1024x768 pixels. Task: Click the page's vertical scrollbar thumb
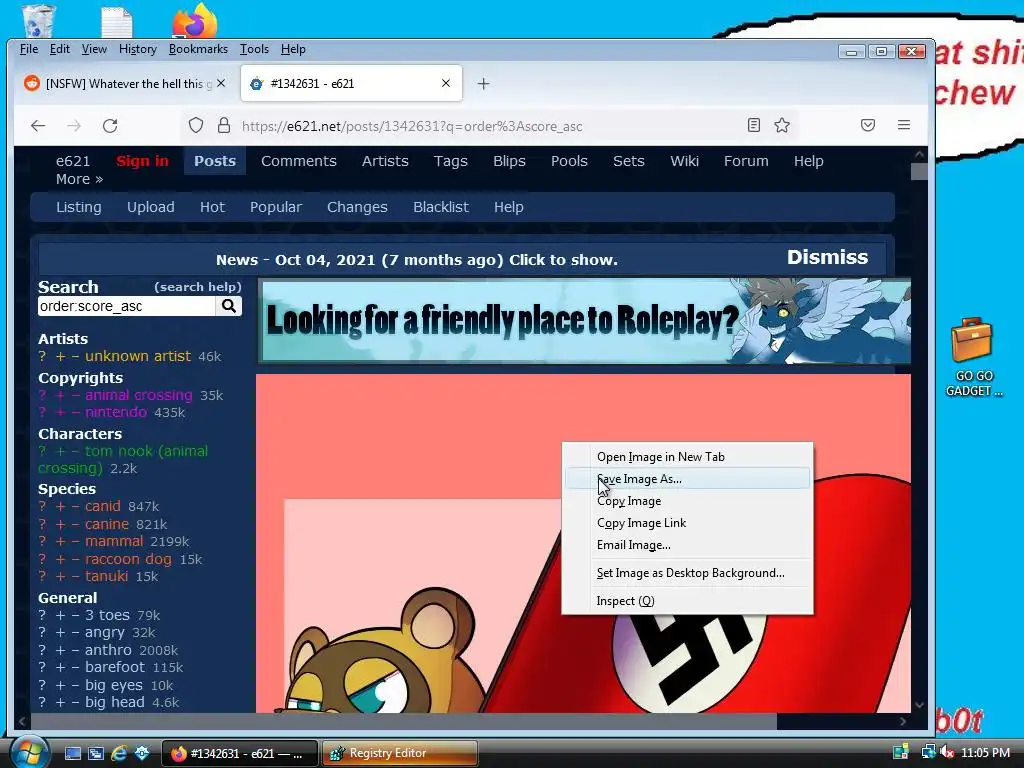pos(919,171)
